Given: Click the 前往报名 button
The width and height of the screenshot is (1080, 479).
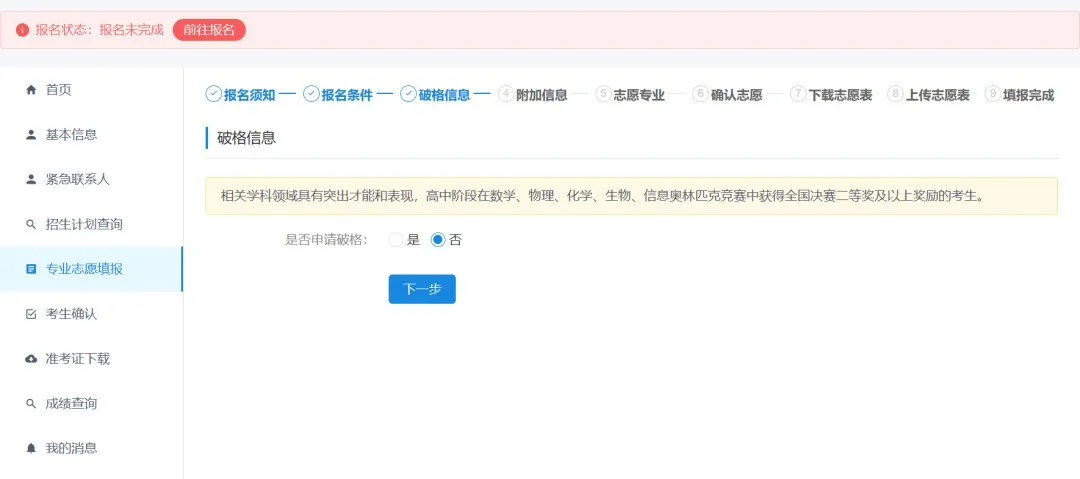Looking at the screenshot, I should tap(209, 30).
